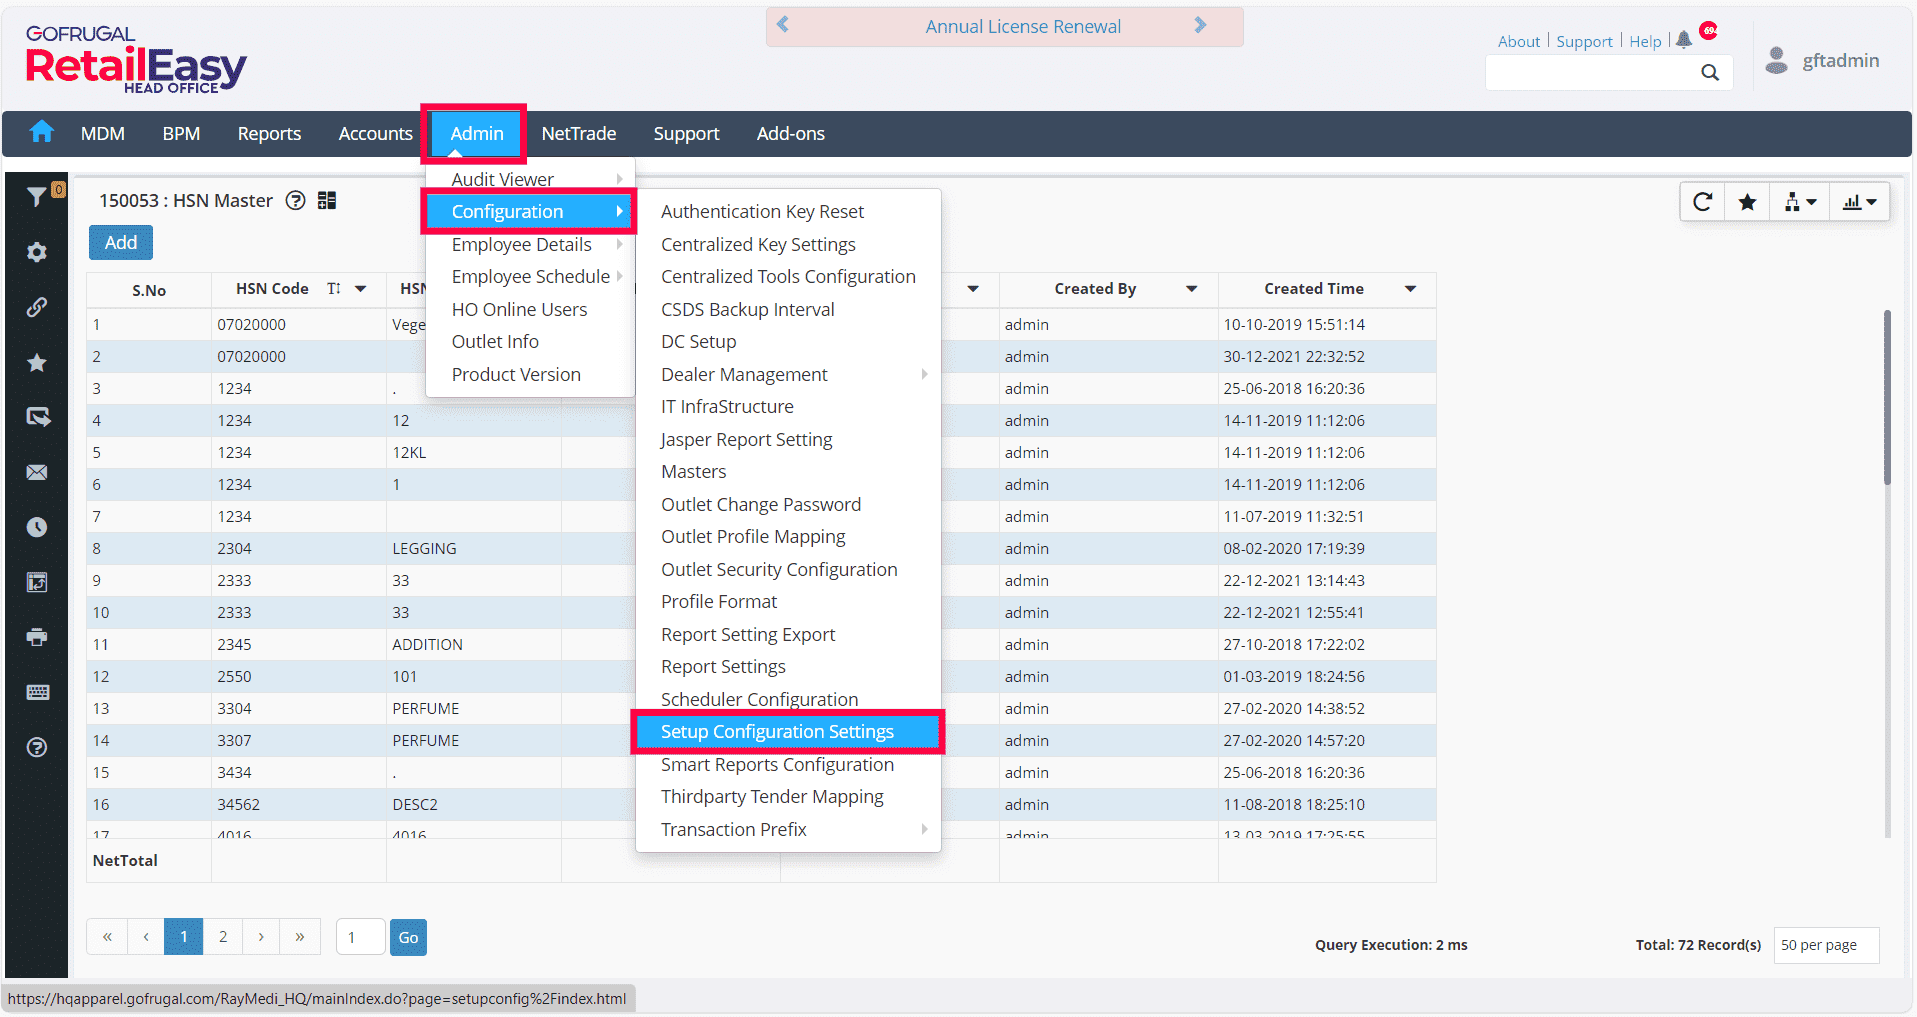This screenshot has width=1917, height=1017.
Task: Expand the chart type dropdown button
Action: tap(1860, 202)
